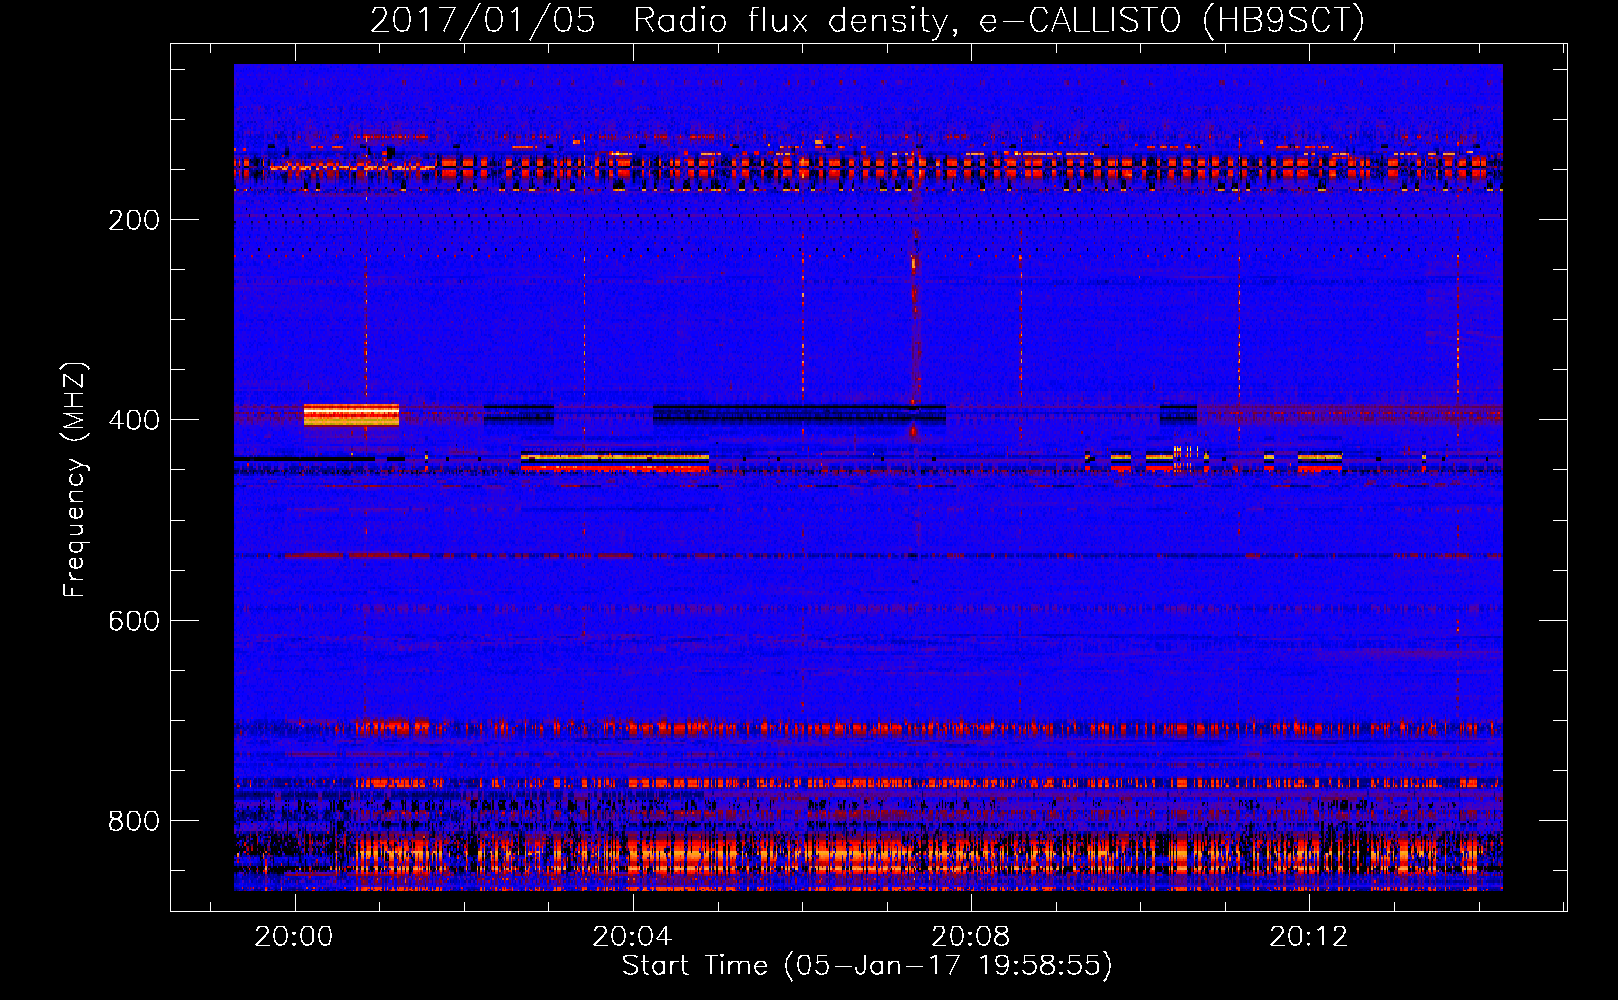Click the "Frequency (MHZ)" axis label
This screenshot has height=1000, width=1618.
(x=75, y=480)
